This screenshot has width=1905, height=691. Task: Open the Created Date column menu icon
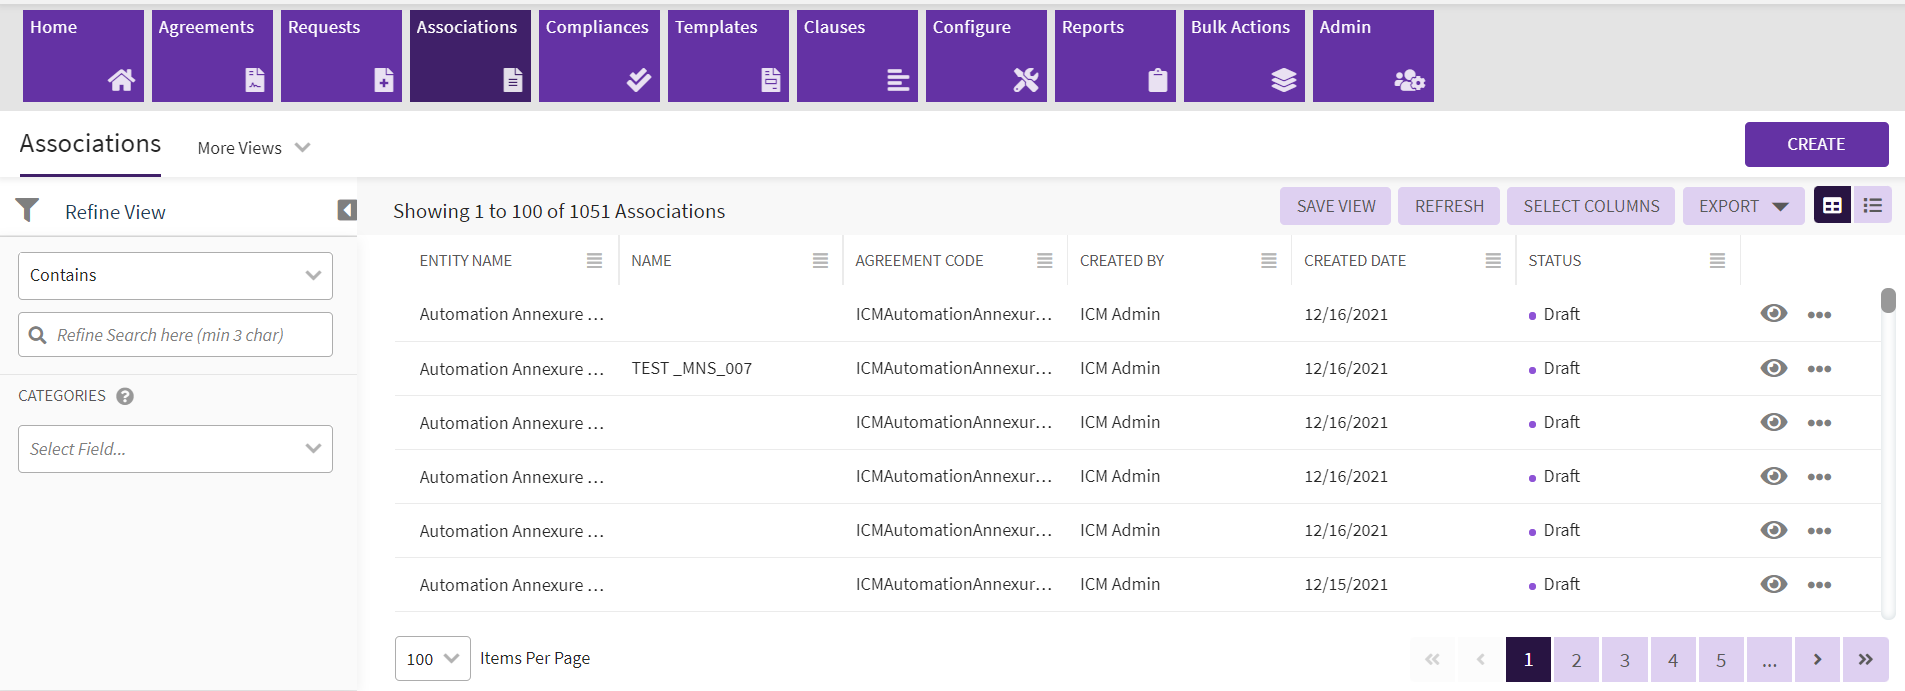pyautogui.click(x=1493, y=261)
